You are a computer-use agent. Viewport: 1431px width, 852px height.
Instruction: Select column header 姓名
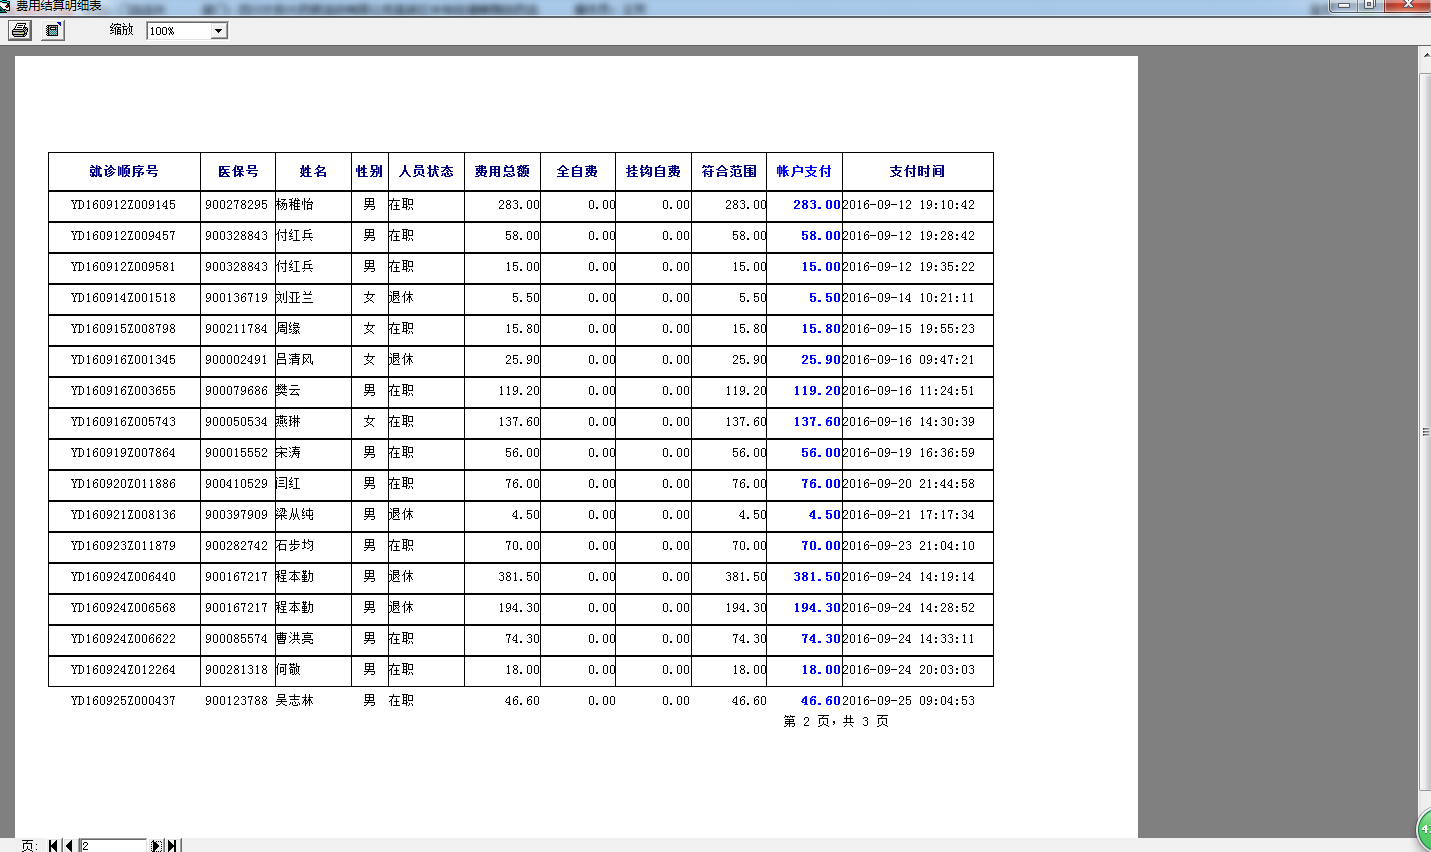click(x=313, y=171)
